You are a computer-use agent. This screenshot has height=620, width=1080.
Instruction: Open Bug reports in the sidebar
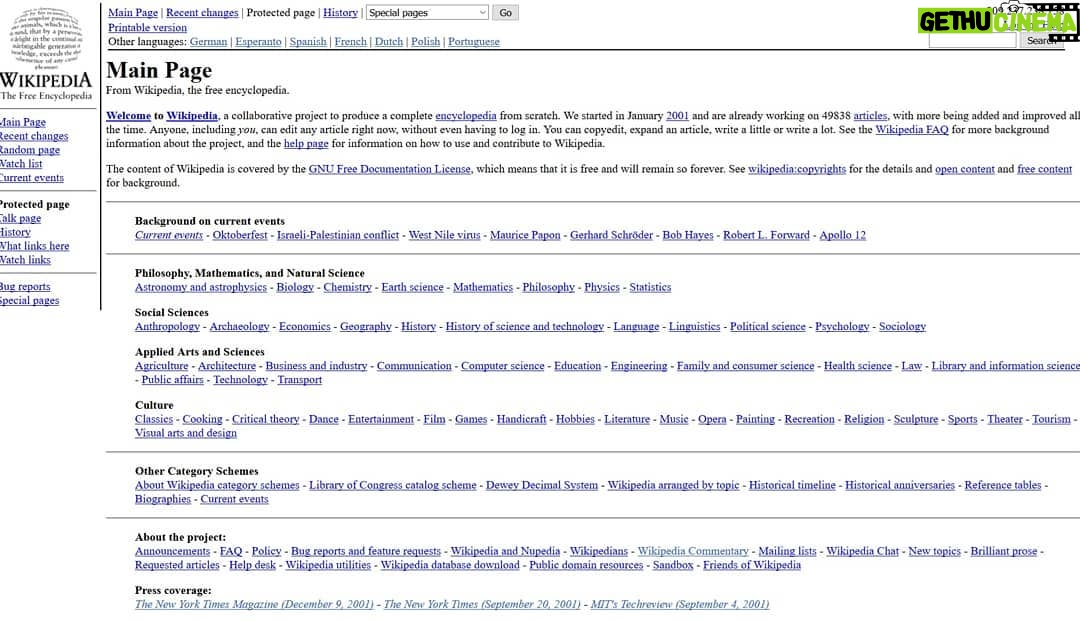tap(25, 287)
